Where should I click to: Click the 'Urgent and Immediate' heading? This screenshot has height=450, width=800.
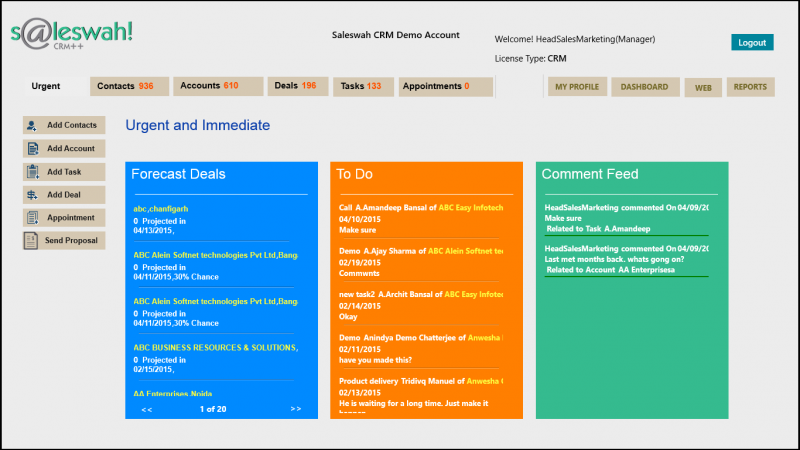[x=198, y=125]
